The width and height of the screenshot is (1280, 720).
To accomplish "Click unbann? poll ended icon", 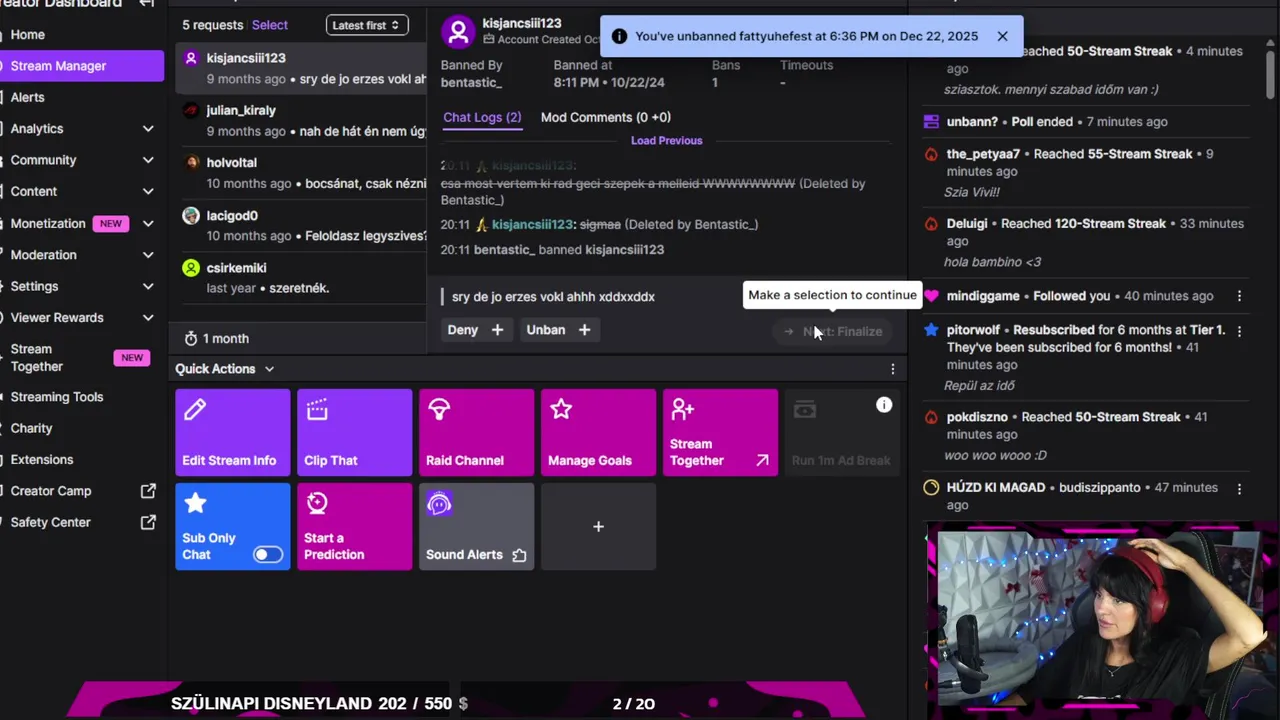I will 931,122.
